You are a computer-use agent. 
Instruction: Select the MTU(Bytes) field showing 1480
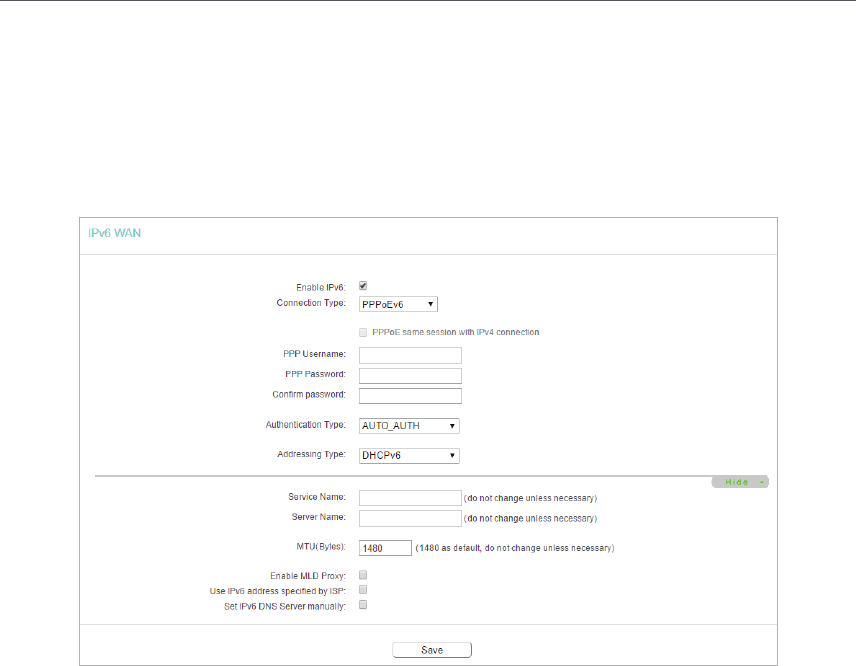tap(385, 548)
